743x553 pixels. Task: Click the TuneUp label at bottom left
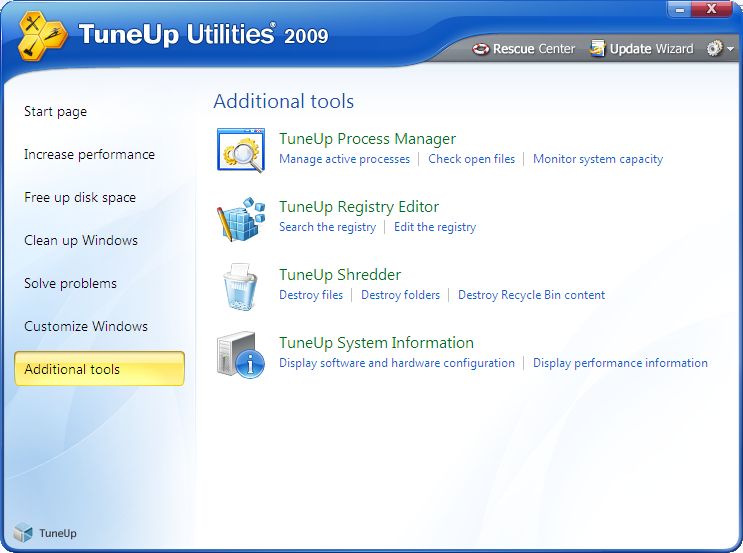(x=58, y=533)
